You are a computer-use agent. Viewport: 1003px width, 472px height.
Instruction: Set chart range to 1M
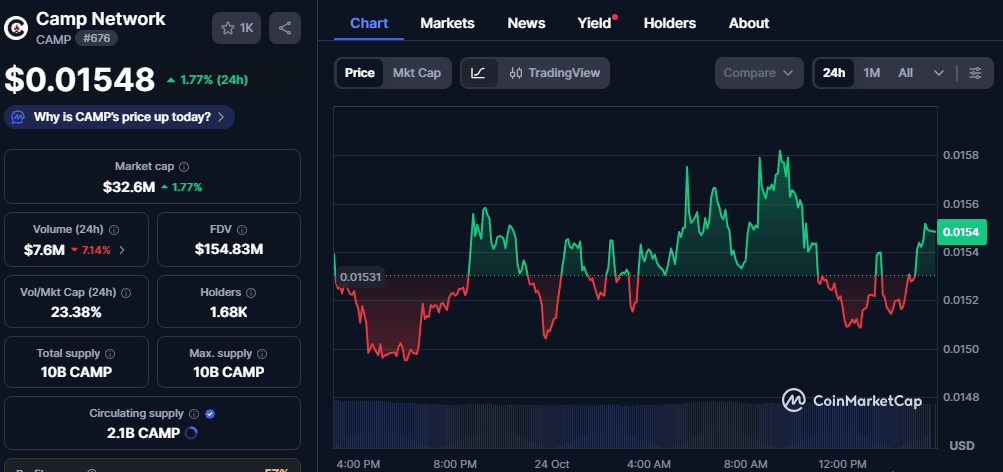pyautogui.click(x=871, y=73)
